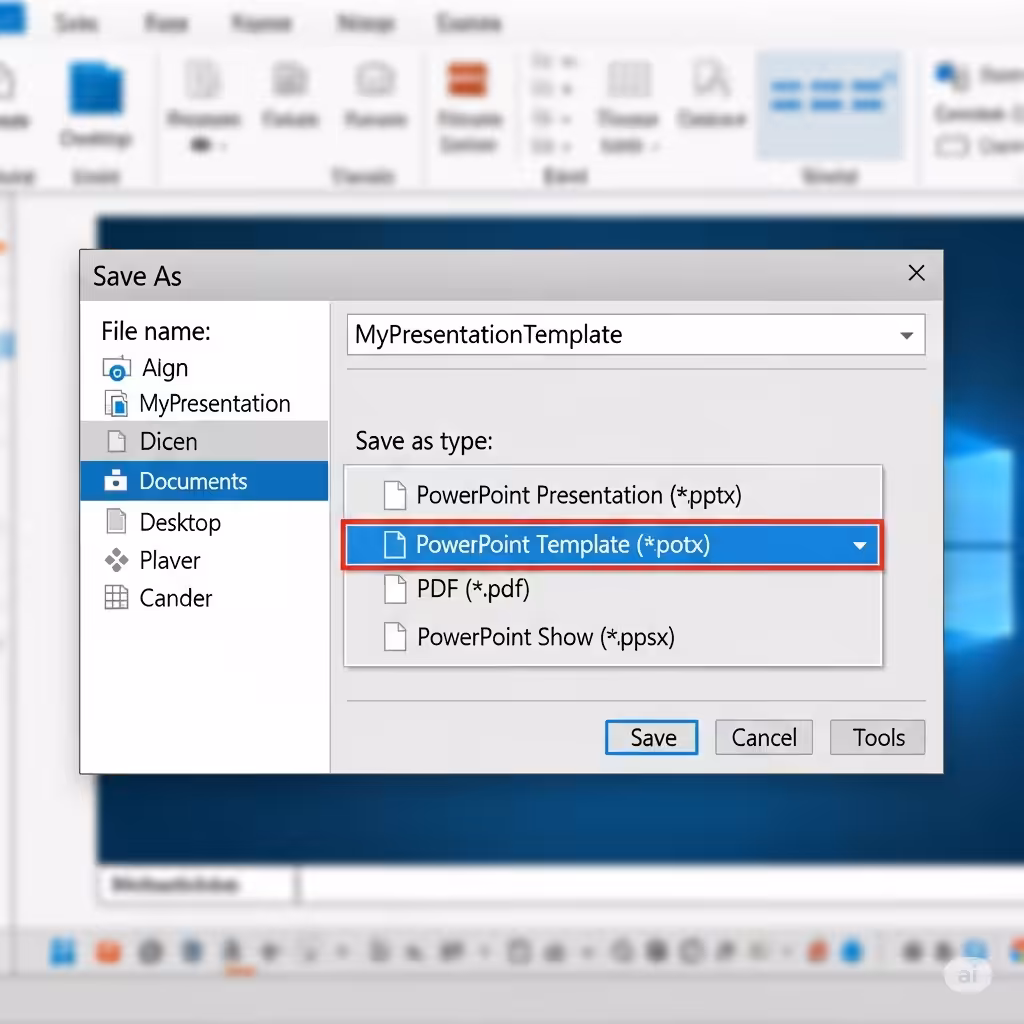Open the dropdown arrow on the Template row
This screenshot has width=1024, height=1024.
[860, 545]
